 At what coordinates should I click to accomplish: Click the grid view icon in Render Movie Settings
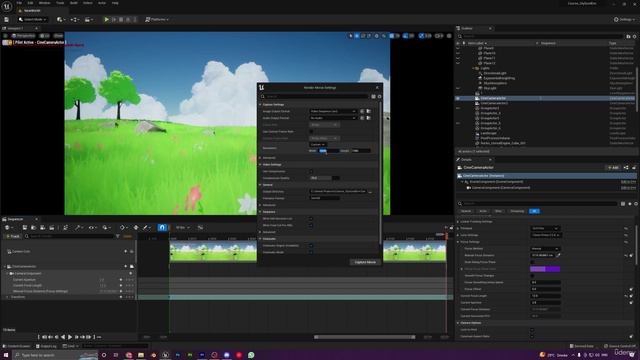click(373, 97)
